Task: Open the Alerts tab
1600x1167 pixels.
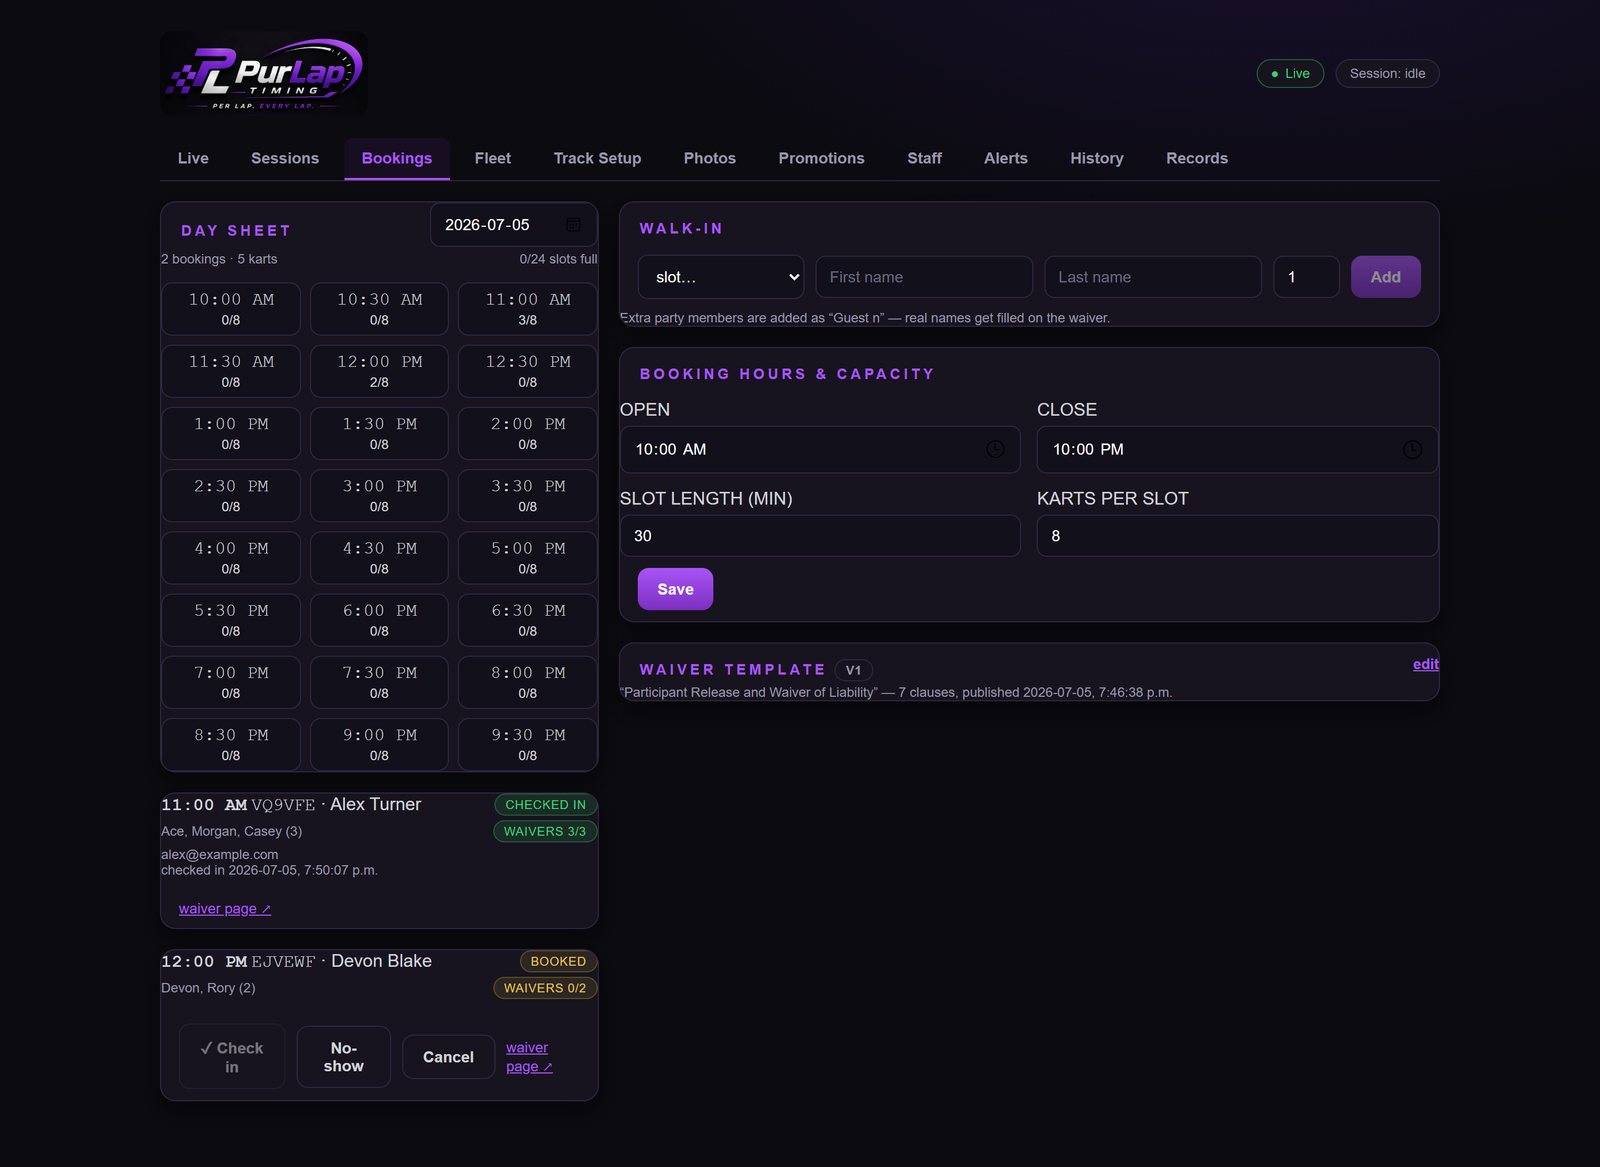Action: click(1006, 158)
